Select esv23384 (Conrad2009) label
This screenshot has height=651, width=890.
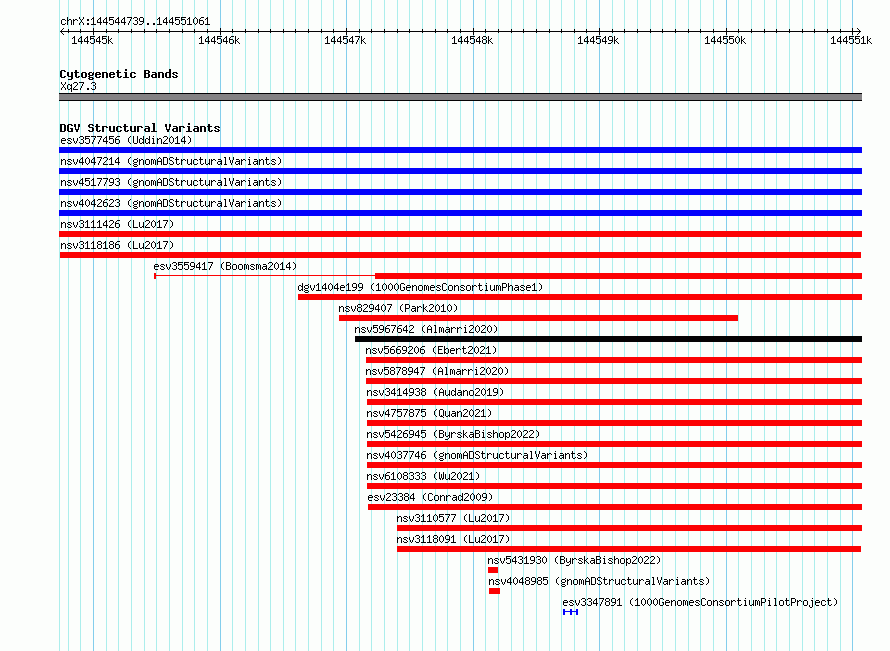(x=430, y=497)
